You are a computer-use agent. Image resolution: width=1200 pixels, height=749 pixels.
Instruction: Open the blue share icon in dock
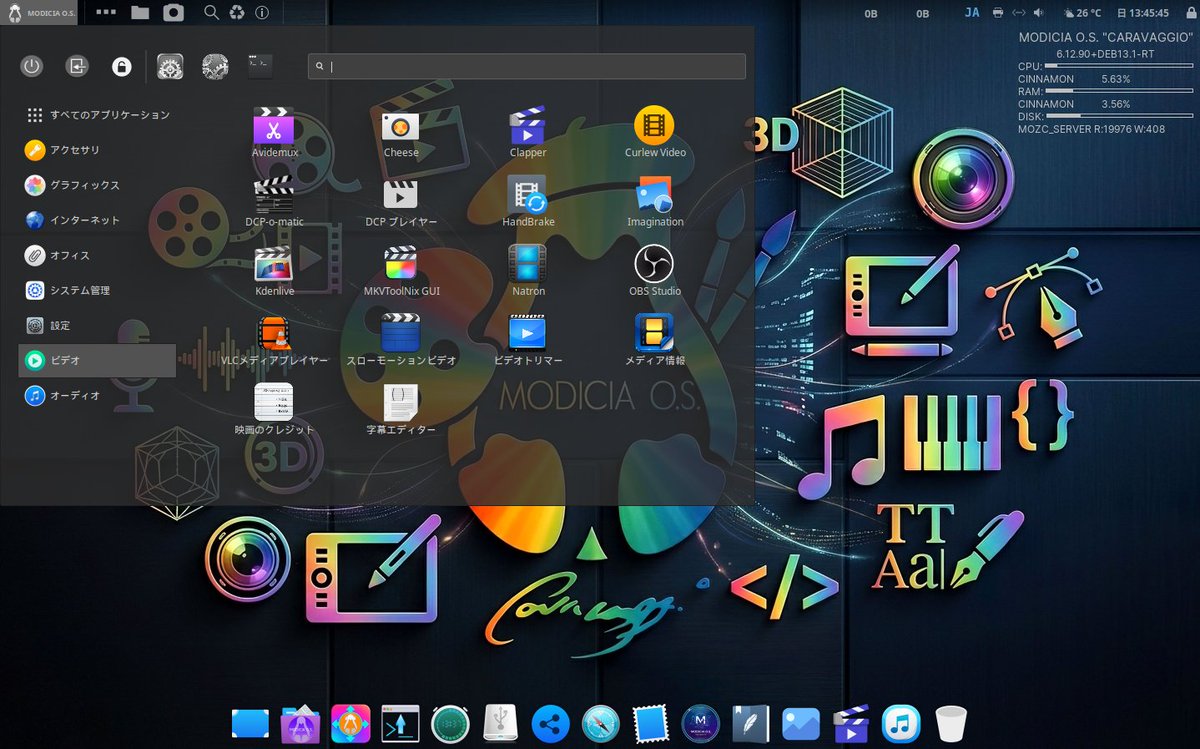[550, 723]
